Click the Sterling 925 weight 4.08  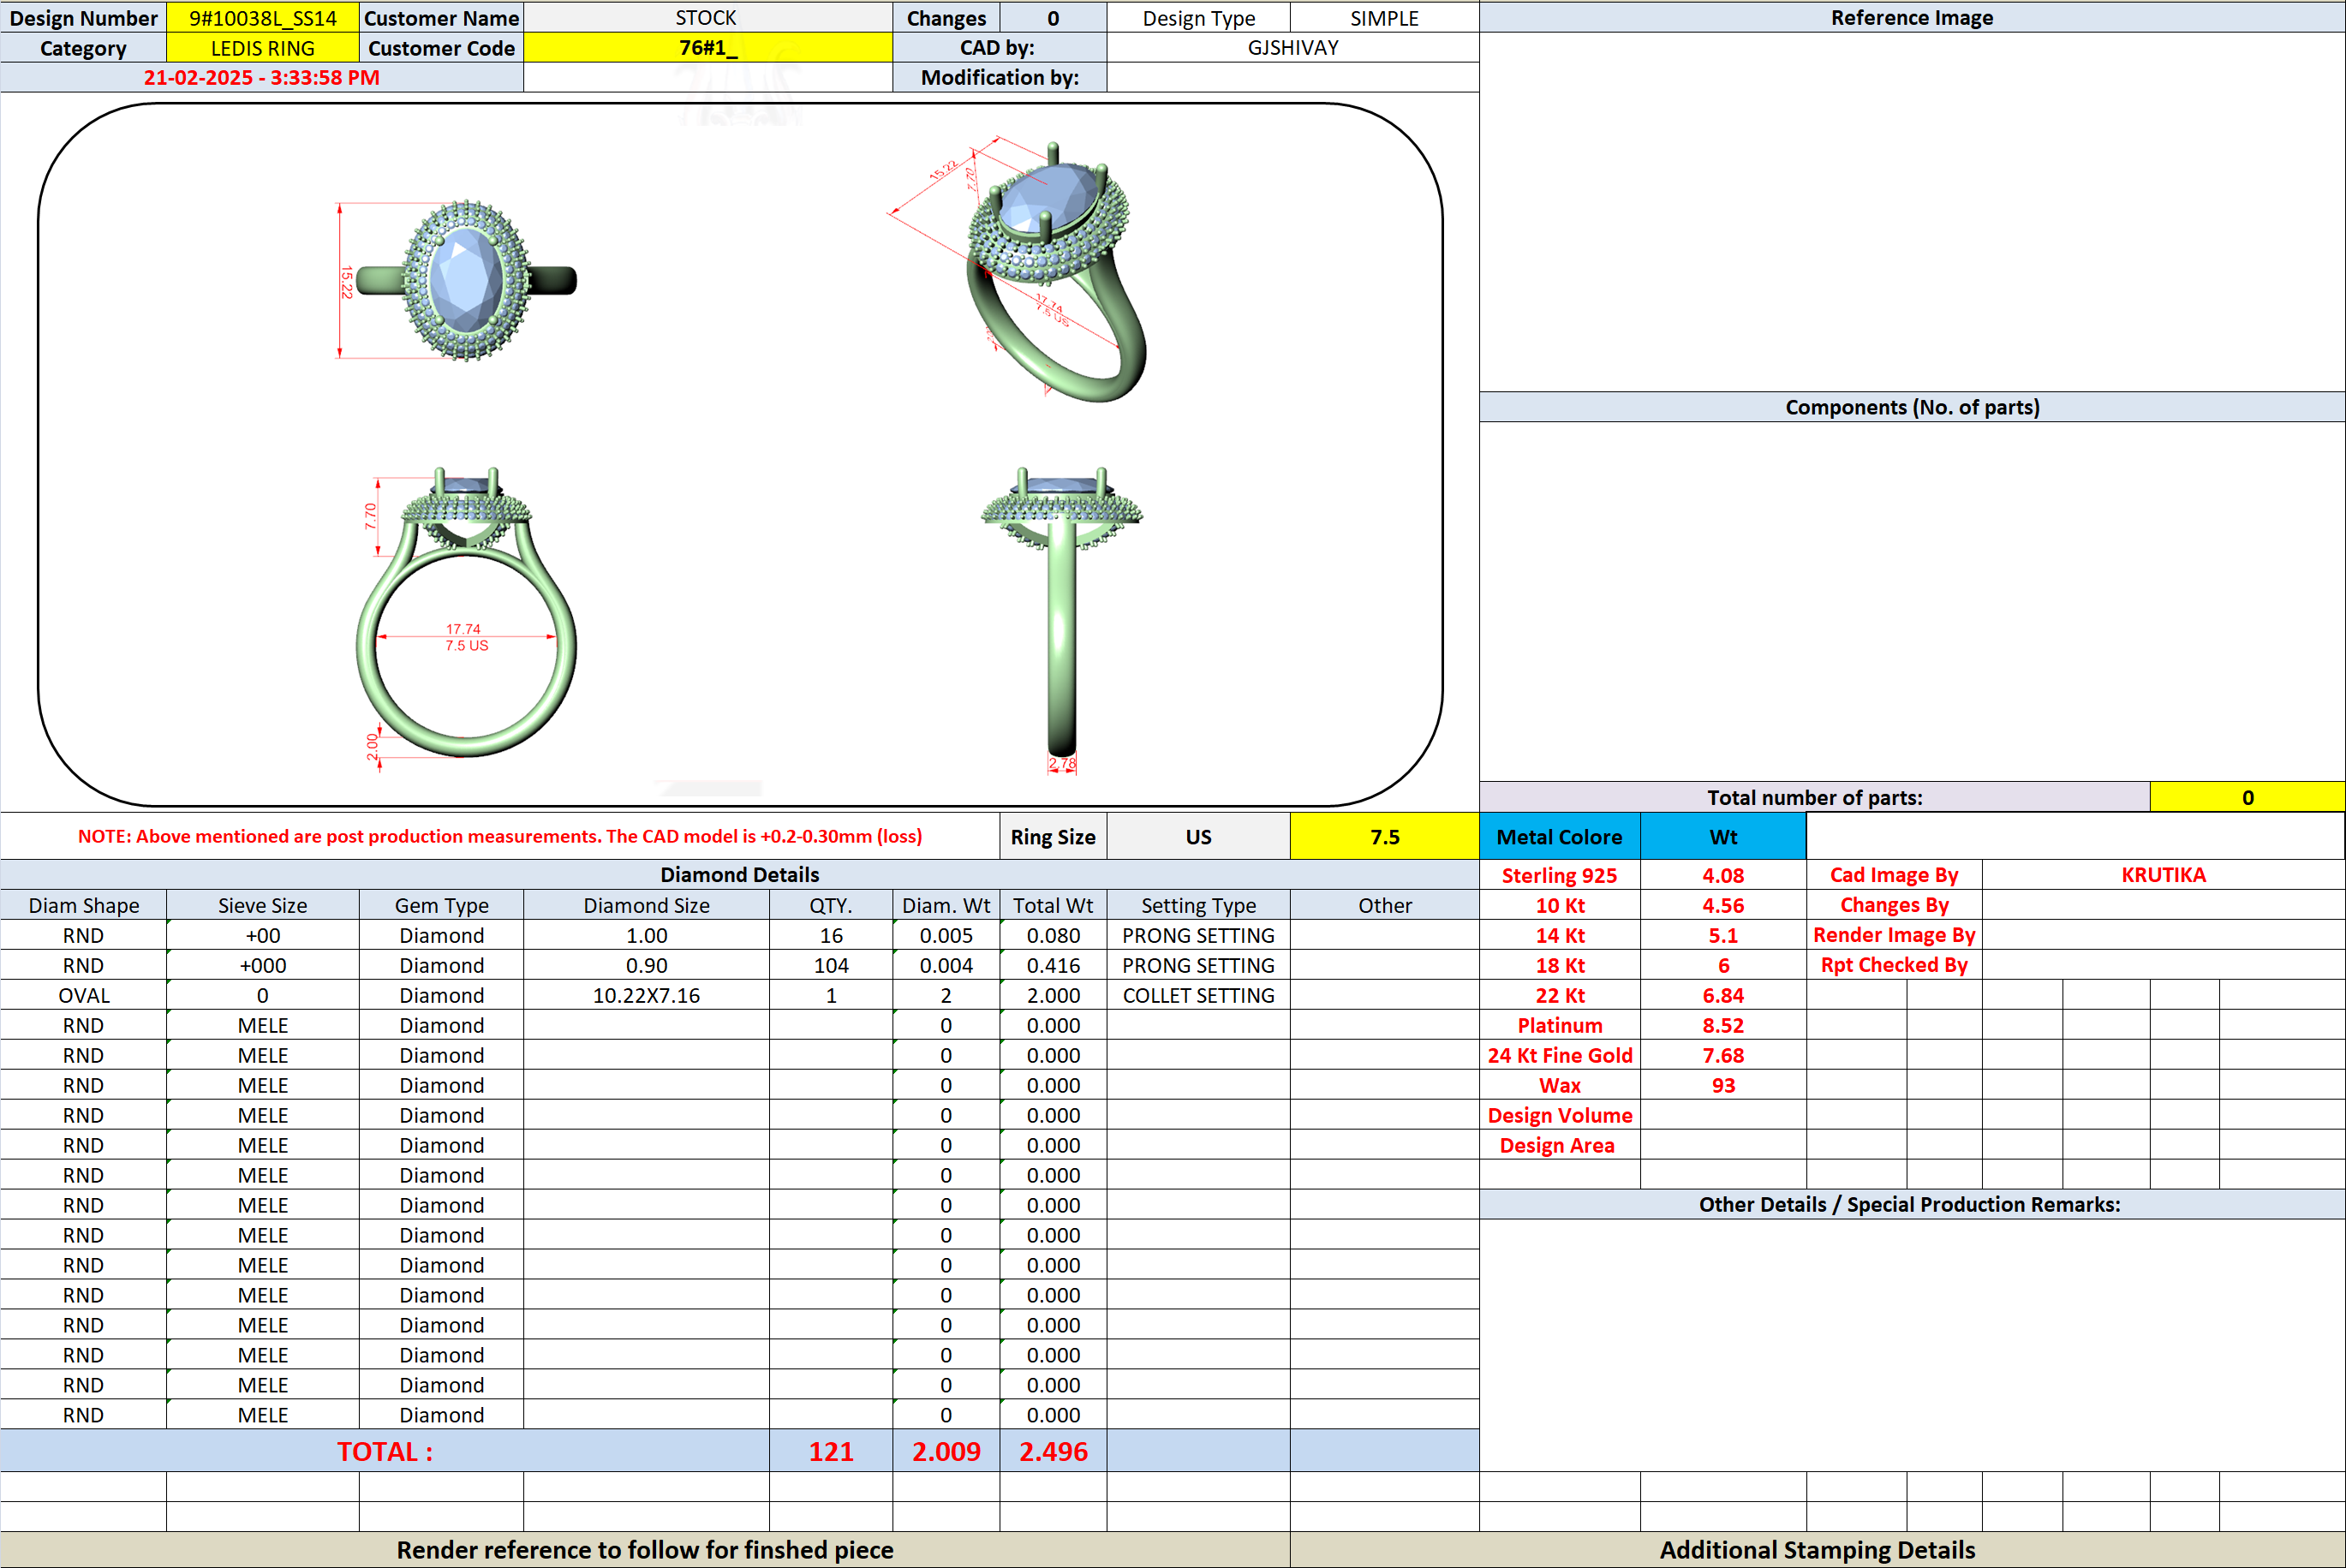[x=1723, y=875]
